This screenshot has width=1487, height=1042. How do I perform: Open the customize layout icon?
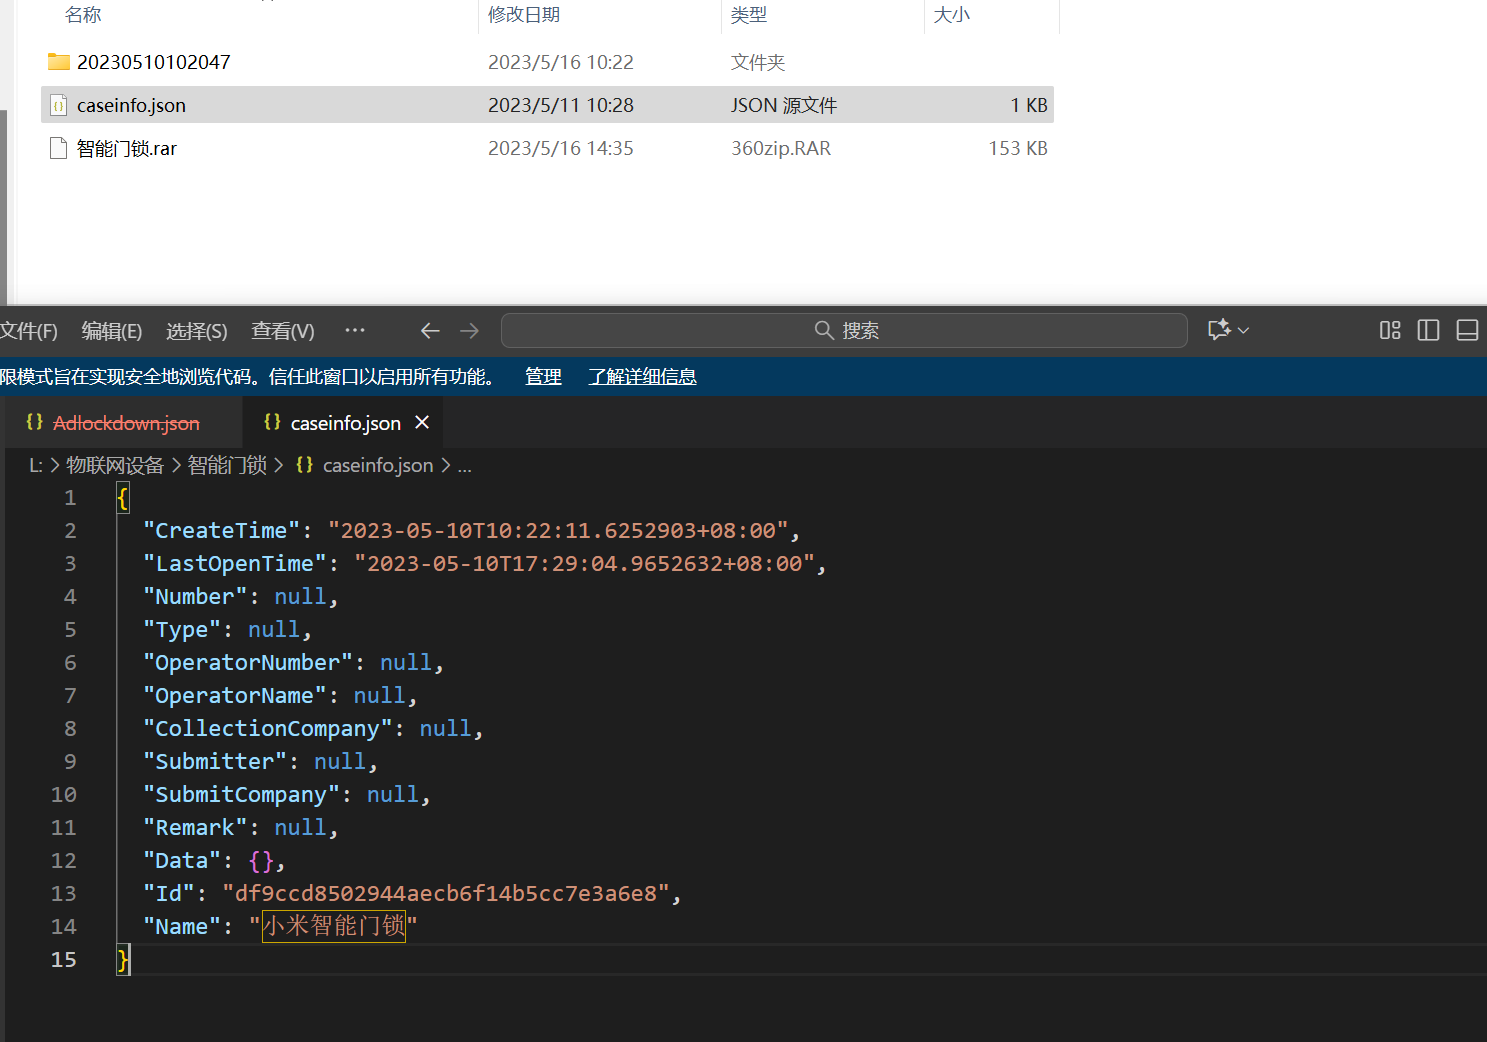pyautogui.click(x=1389, y=330)
